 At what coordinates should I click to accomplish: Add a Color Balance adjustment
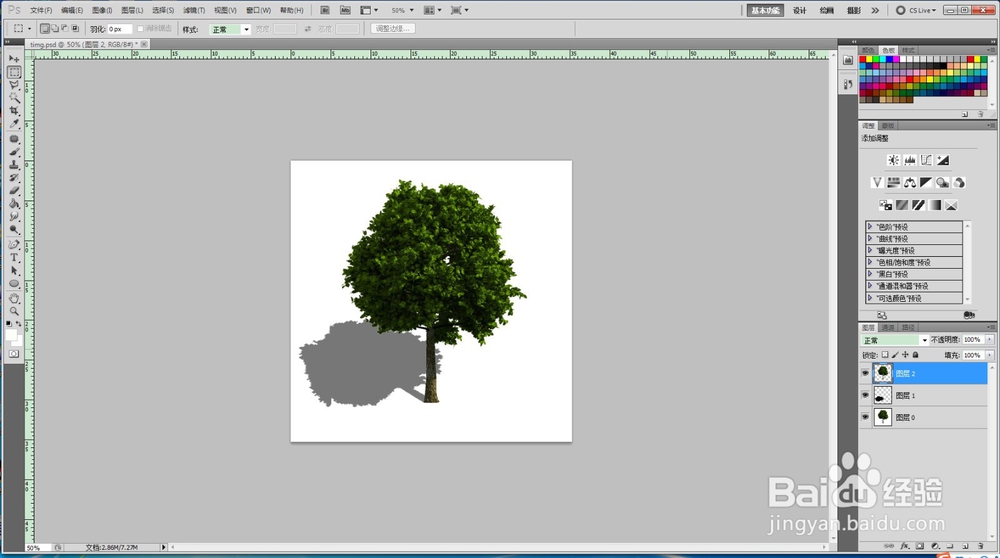[x=909, y=183]
